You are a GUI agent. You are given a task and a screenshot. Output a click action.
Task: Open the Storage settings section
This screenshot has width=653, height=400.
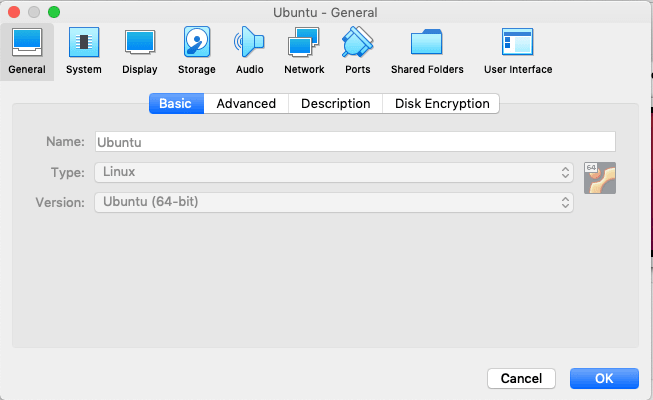click(x=197, y=51)
